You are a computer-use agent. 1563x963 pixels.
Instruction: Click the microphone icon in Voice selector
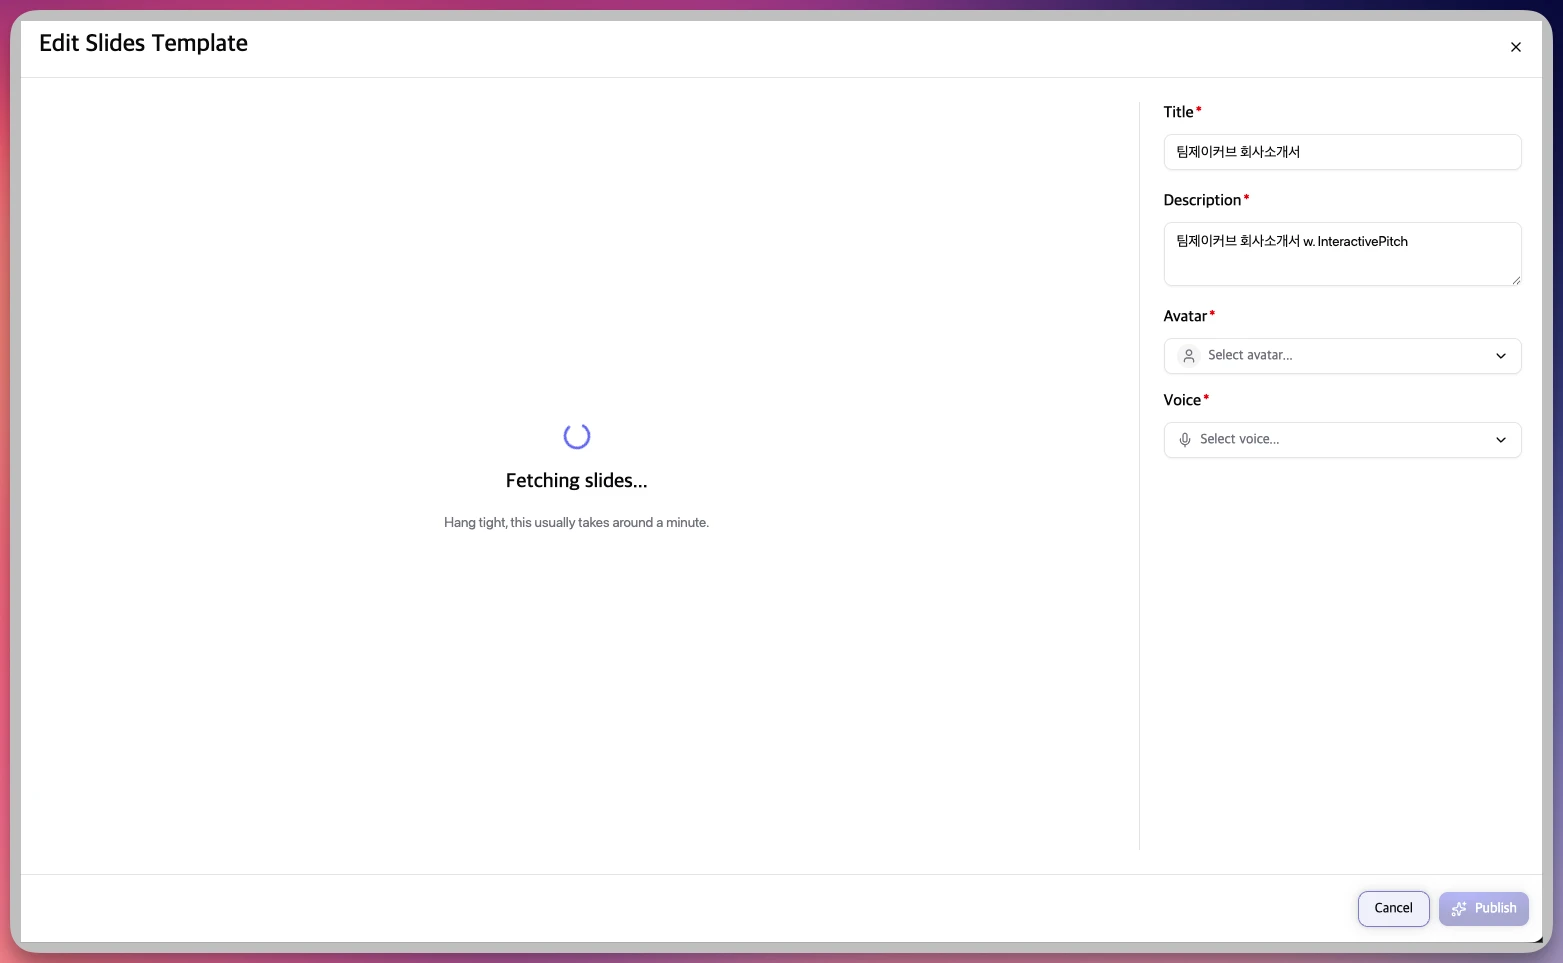click(x=1184, y=440)
